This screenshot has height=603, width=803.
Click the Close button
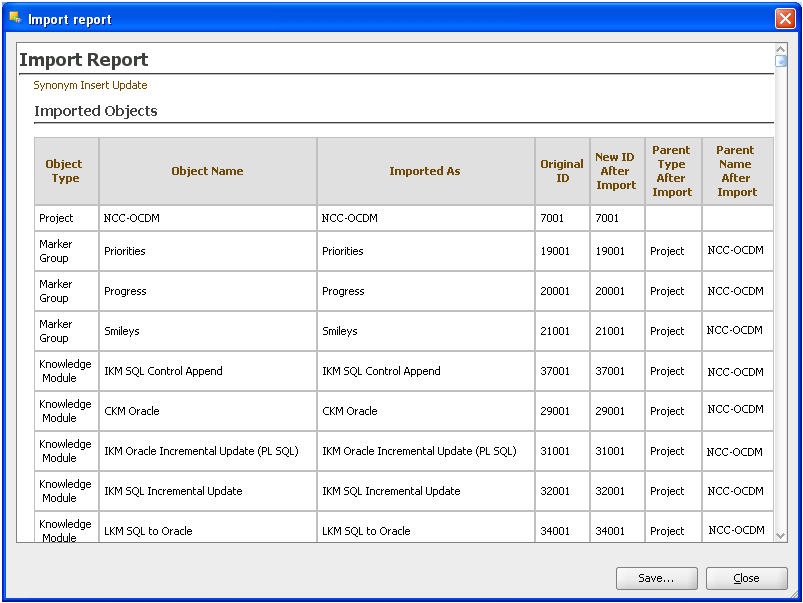pos(746,578)
